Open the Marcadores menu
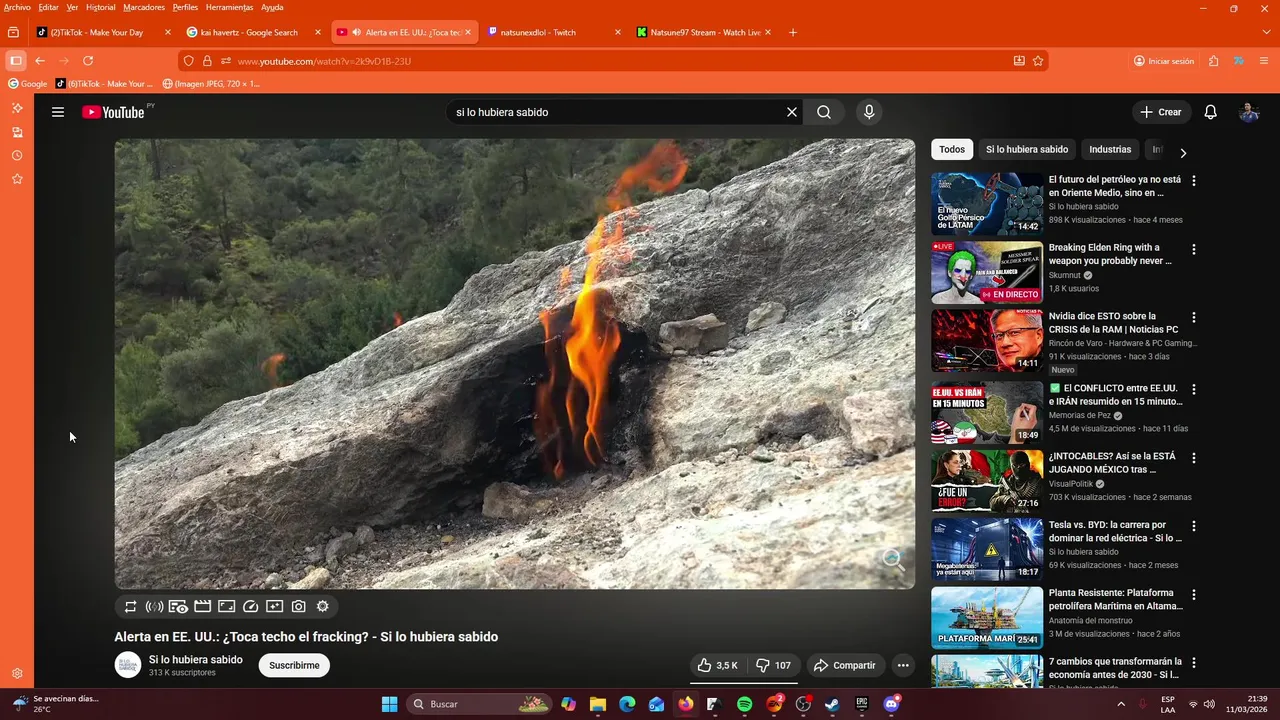 point(144,7)
